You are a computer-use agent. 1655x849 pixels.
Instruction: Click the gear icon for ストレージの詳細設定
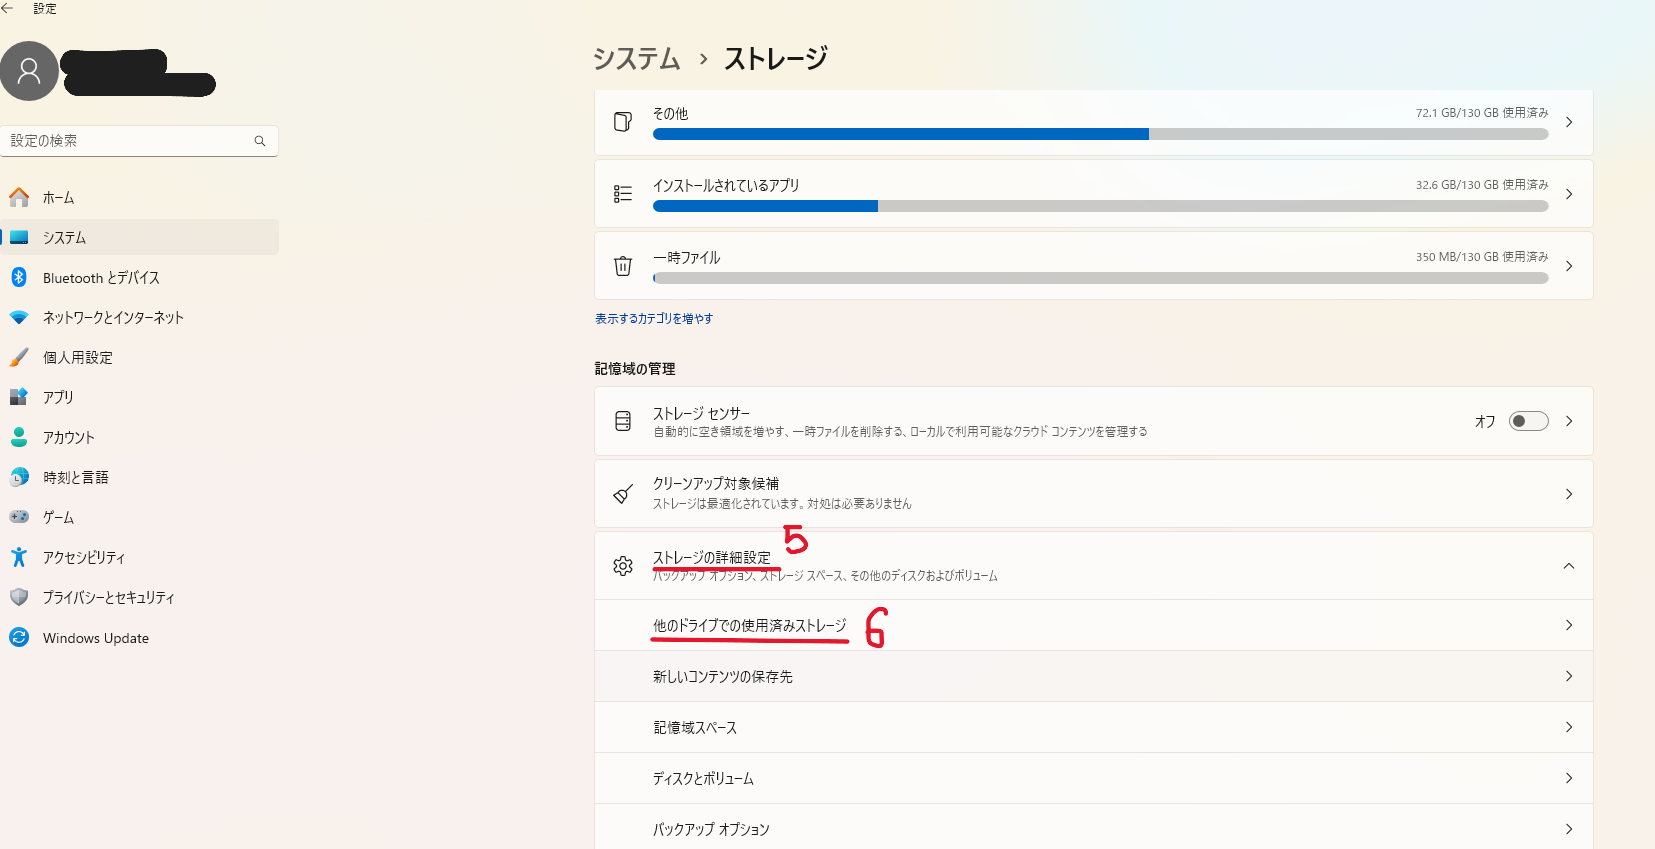pyautogui.click(x=623, y=566)
